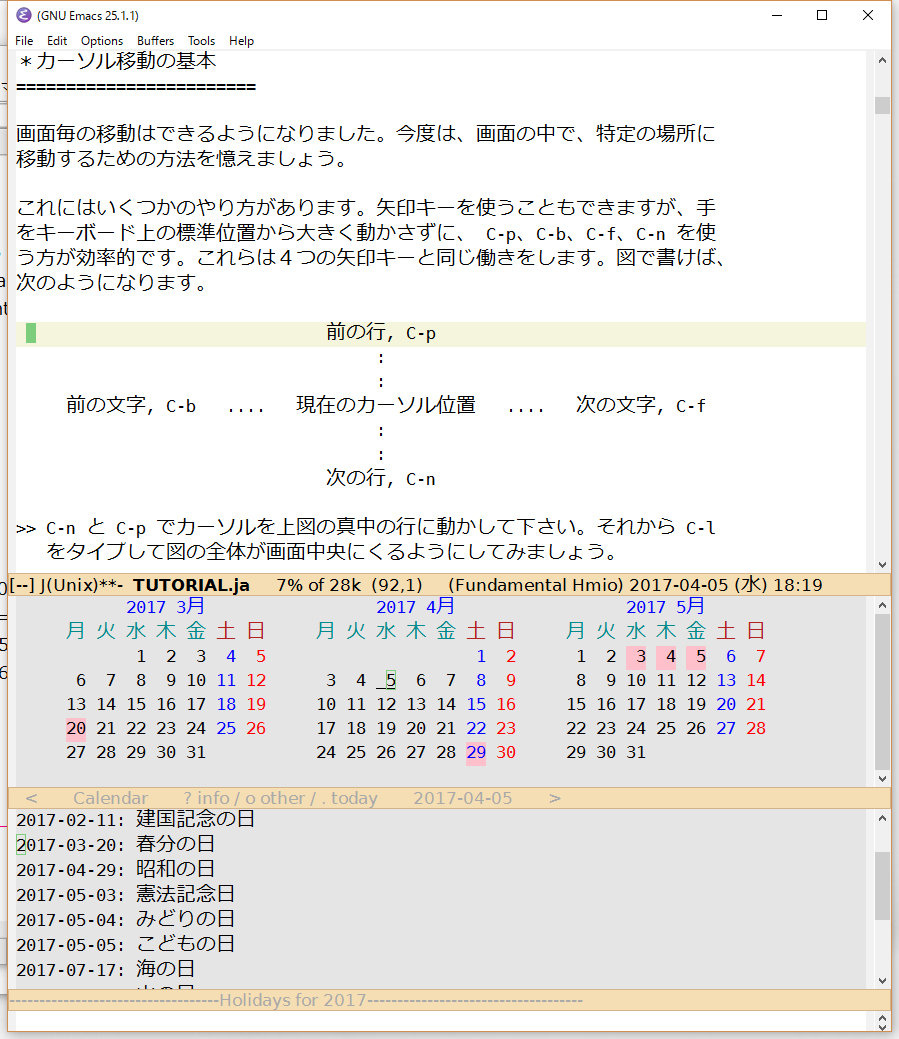Viewport: 899px width, 1039px height.
Task: Select highlighted March 20 in the calendar
Action: 76,728
